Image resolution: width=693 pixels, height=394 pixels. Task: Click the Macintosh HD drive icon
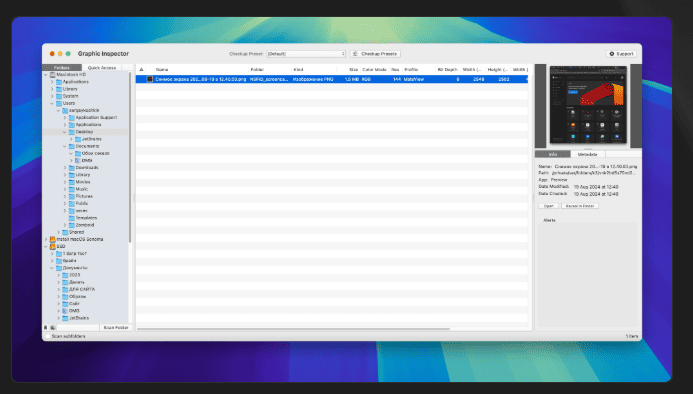(x=53, y=75)
